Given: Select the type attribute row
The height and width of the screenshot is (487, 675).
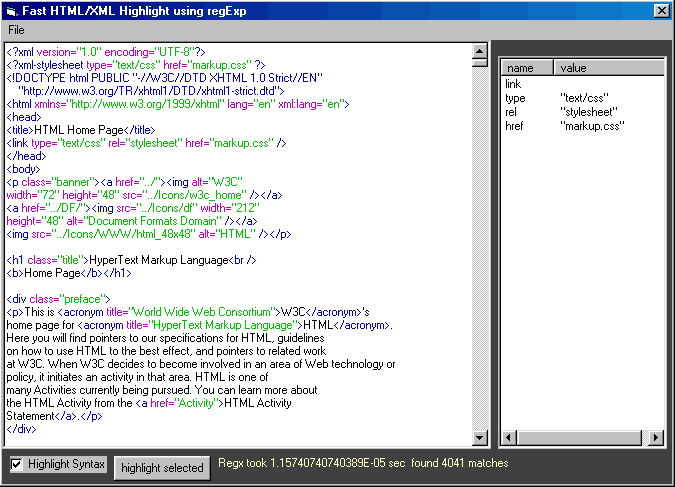Looking at the screenshot, I should (x=515, y=98).
